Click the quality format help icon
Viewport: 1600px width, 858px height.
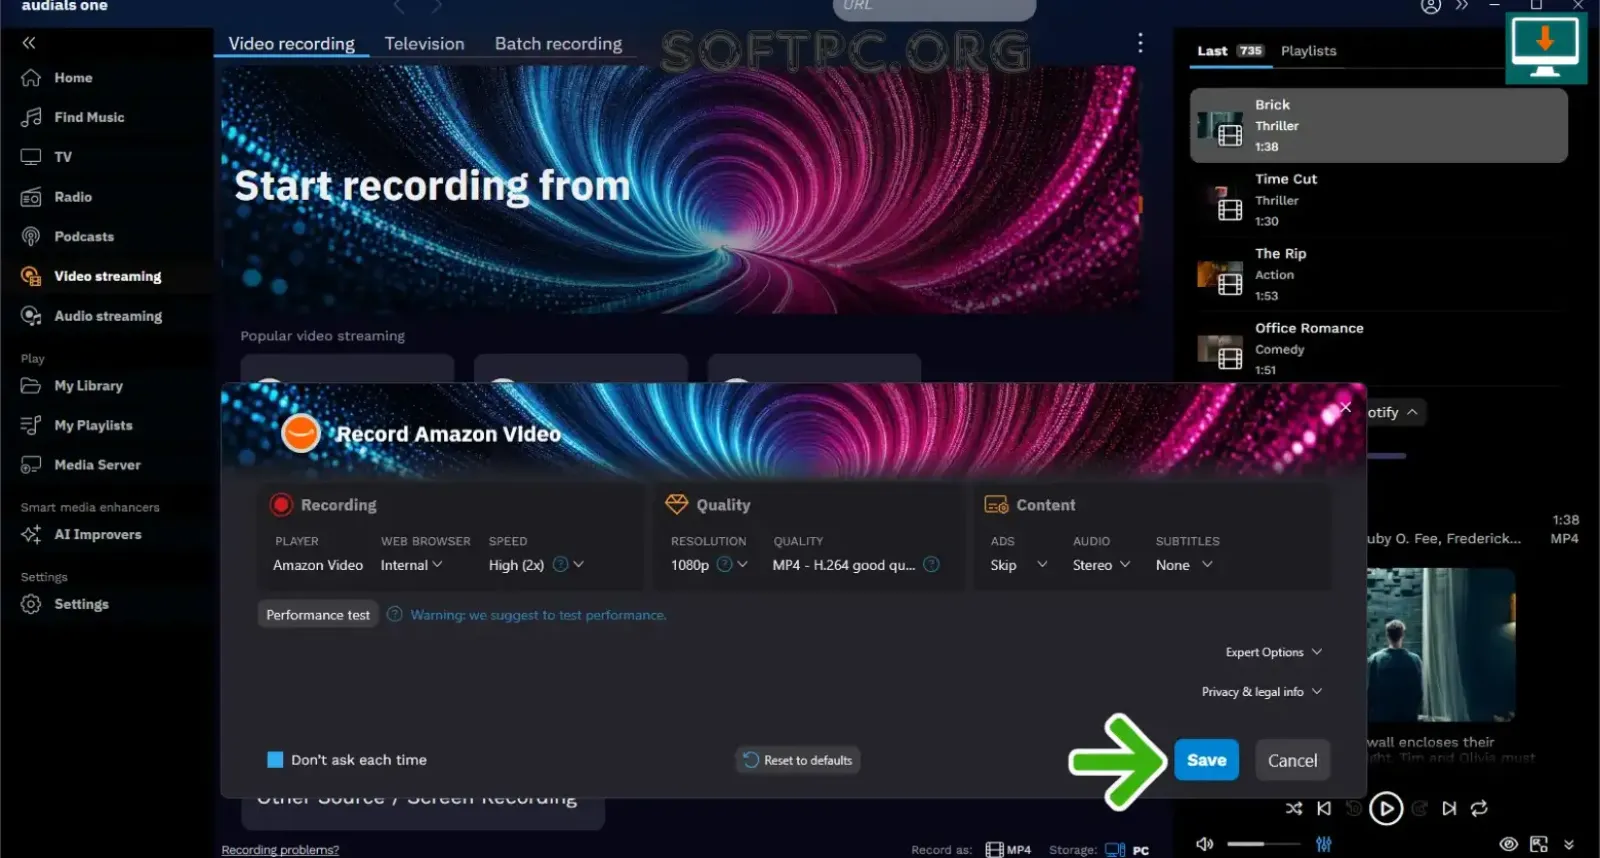931,564
